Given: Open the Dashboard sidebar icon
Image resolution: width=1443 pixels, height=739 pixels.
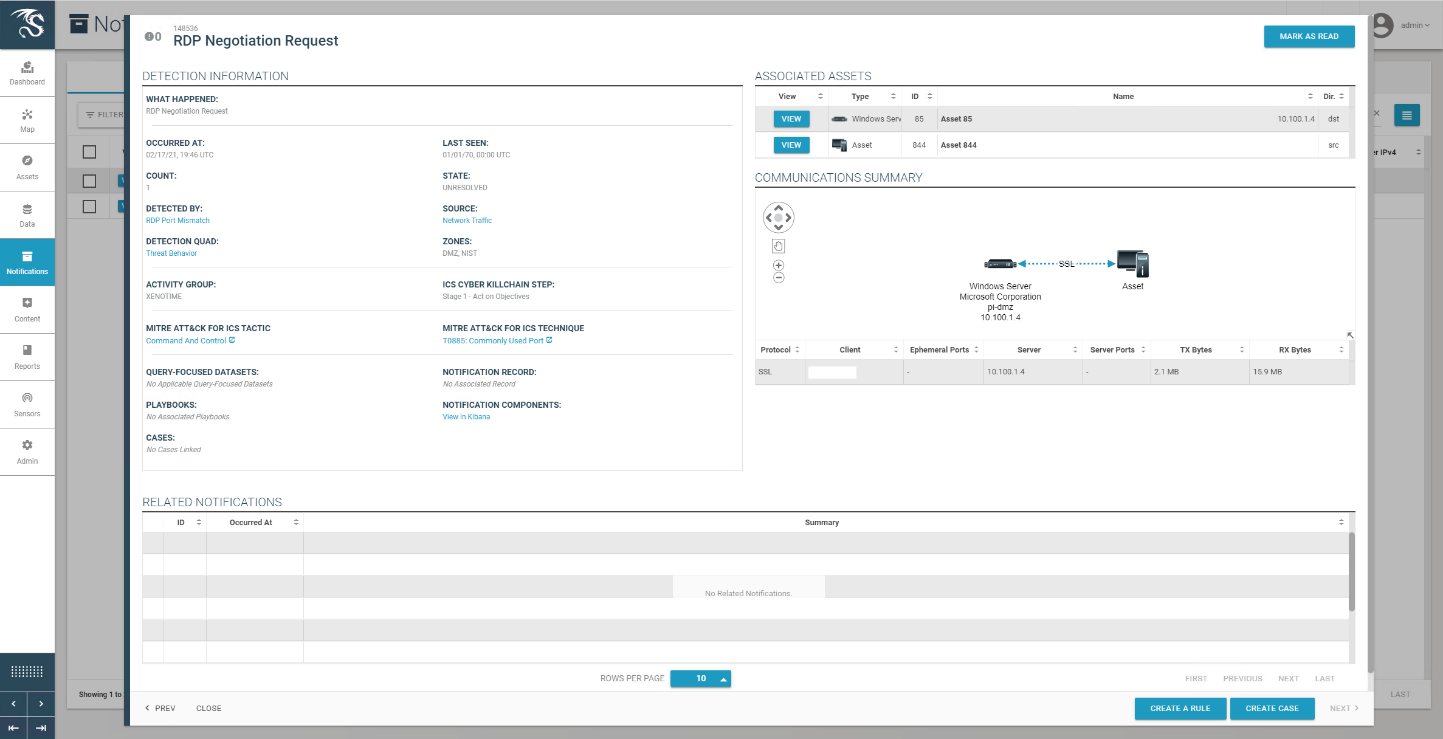Looking at the screenshot, I should tap(27, 72).
